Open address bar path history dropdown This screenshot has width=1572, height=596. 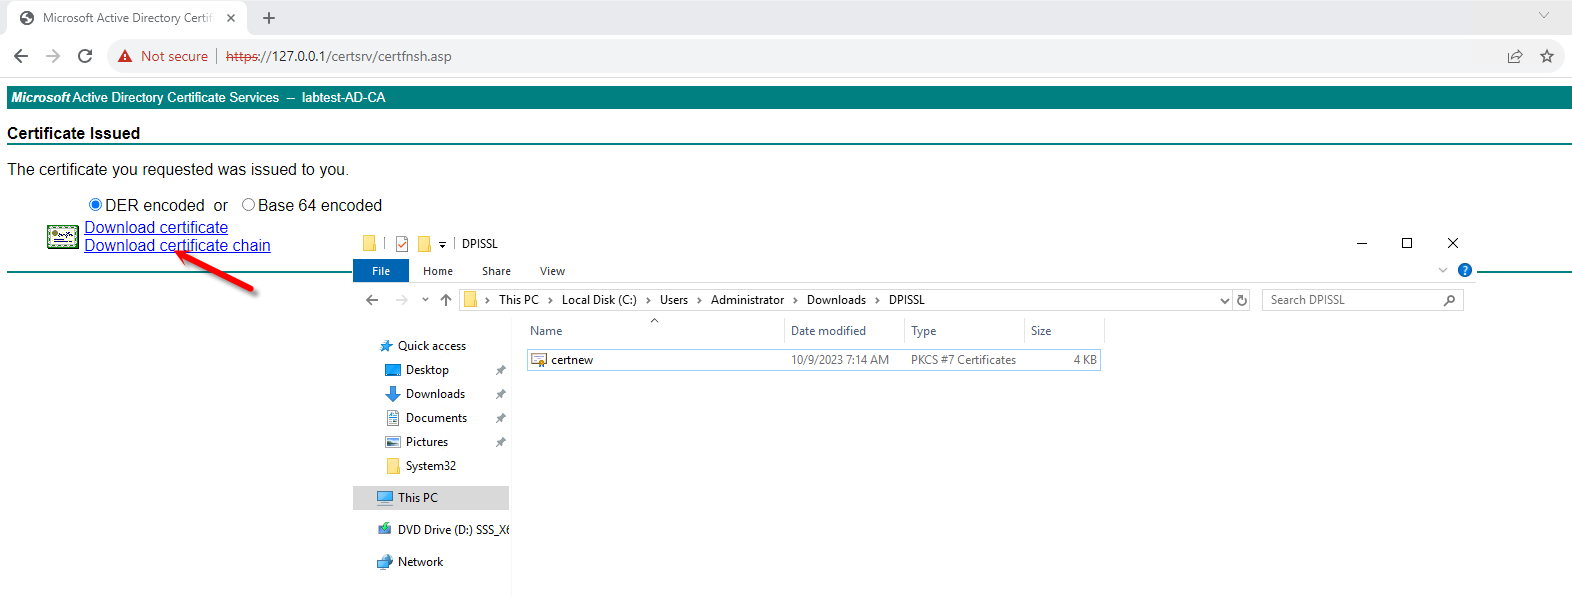(x=1225, y=300)
